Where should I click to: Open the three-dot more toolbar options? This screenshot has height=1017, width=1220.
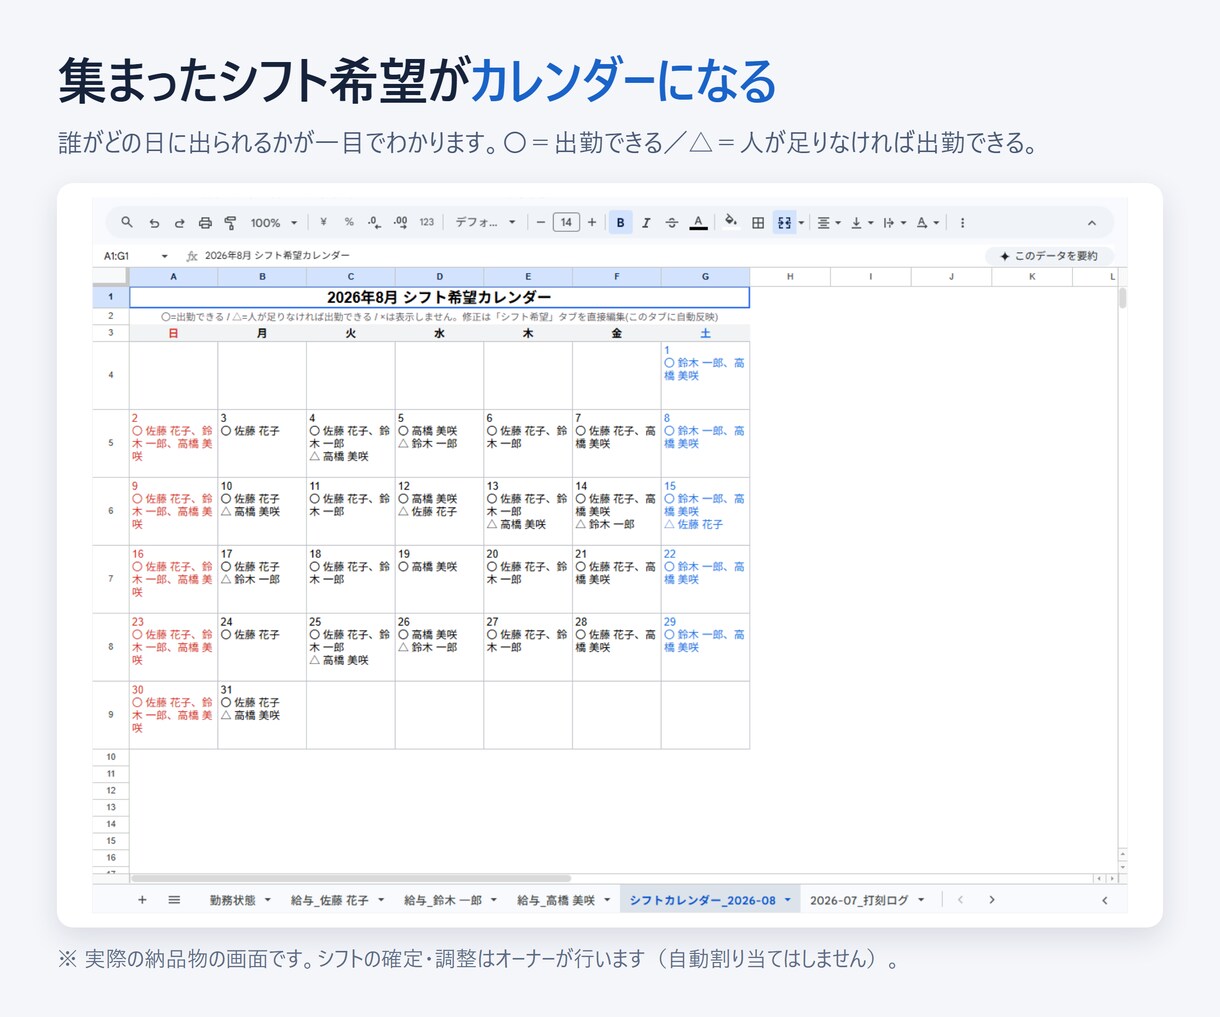[962, 223]
